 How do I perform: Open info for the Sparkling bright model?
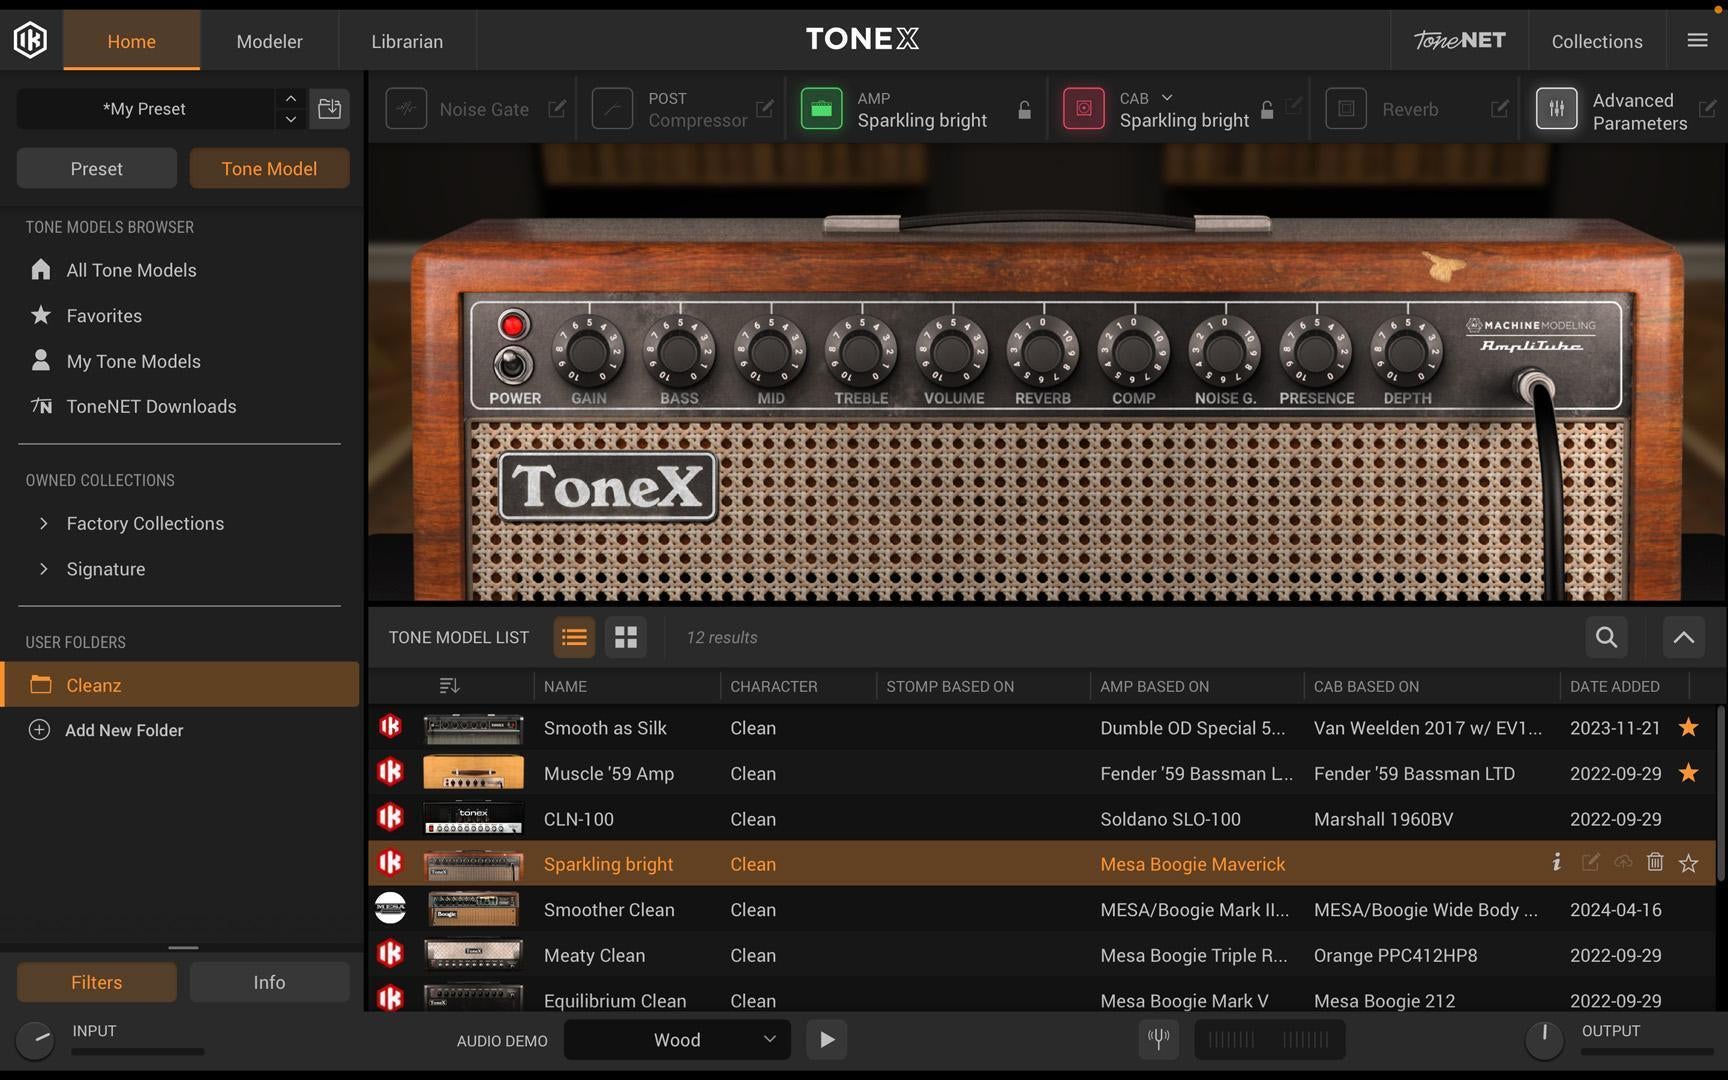pos(1556,862)
